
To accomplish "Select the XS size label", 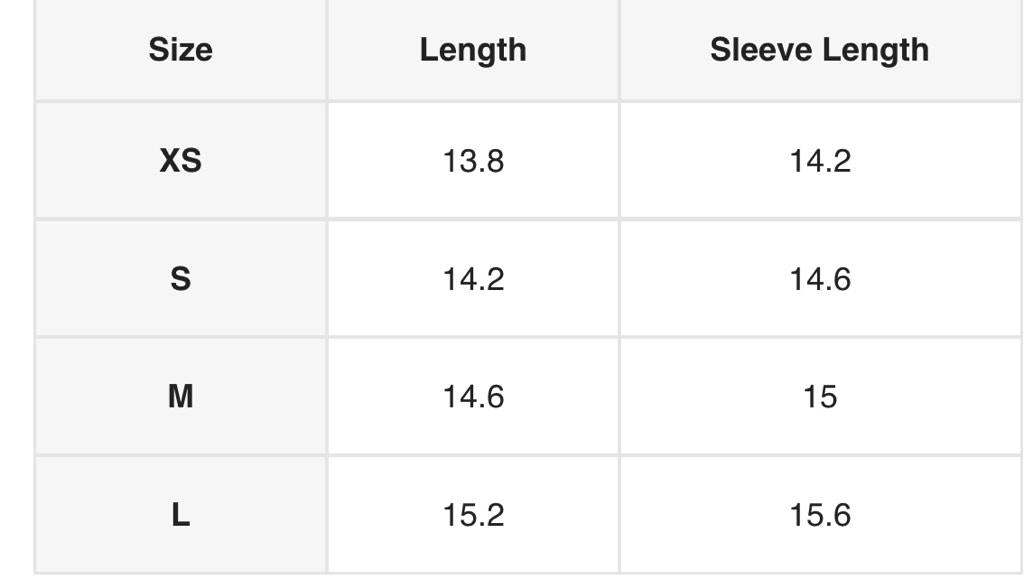I will [180, 160].
